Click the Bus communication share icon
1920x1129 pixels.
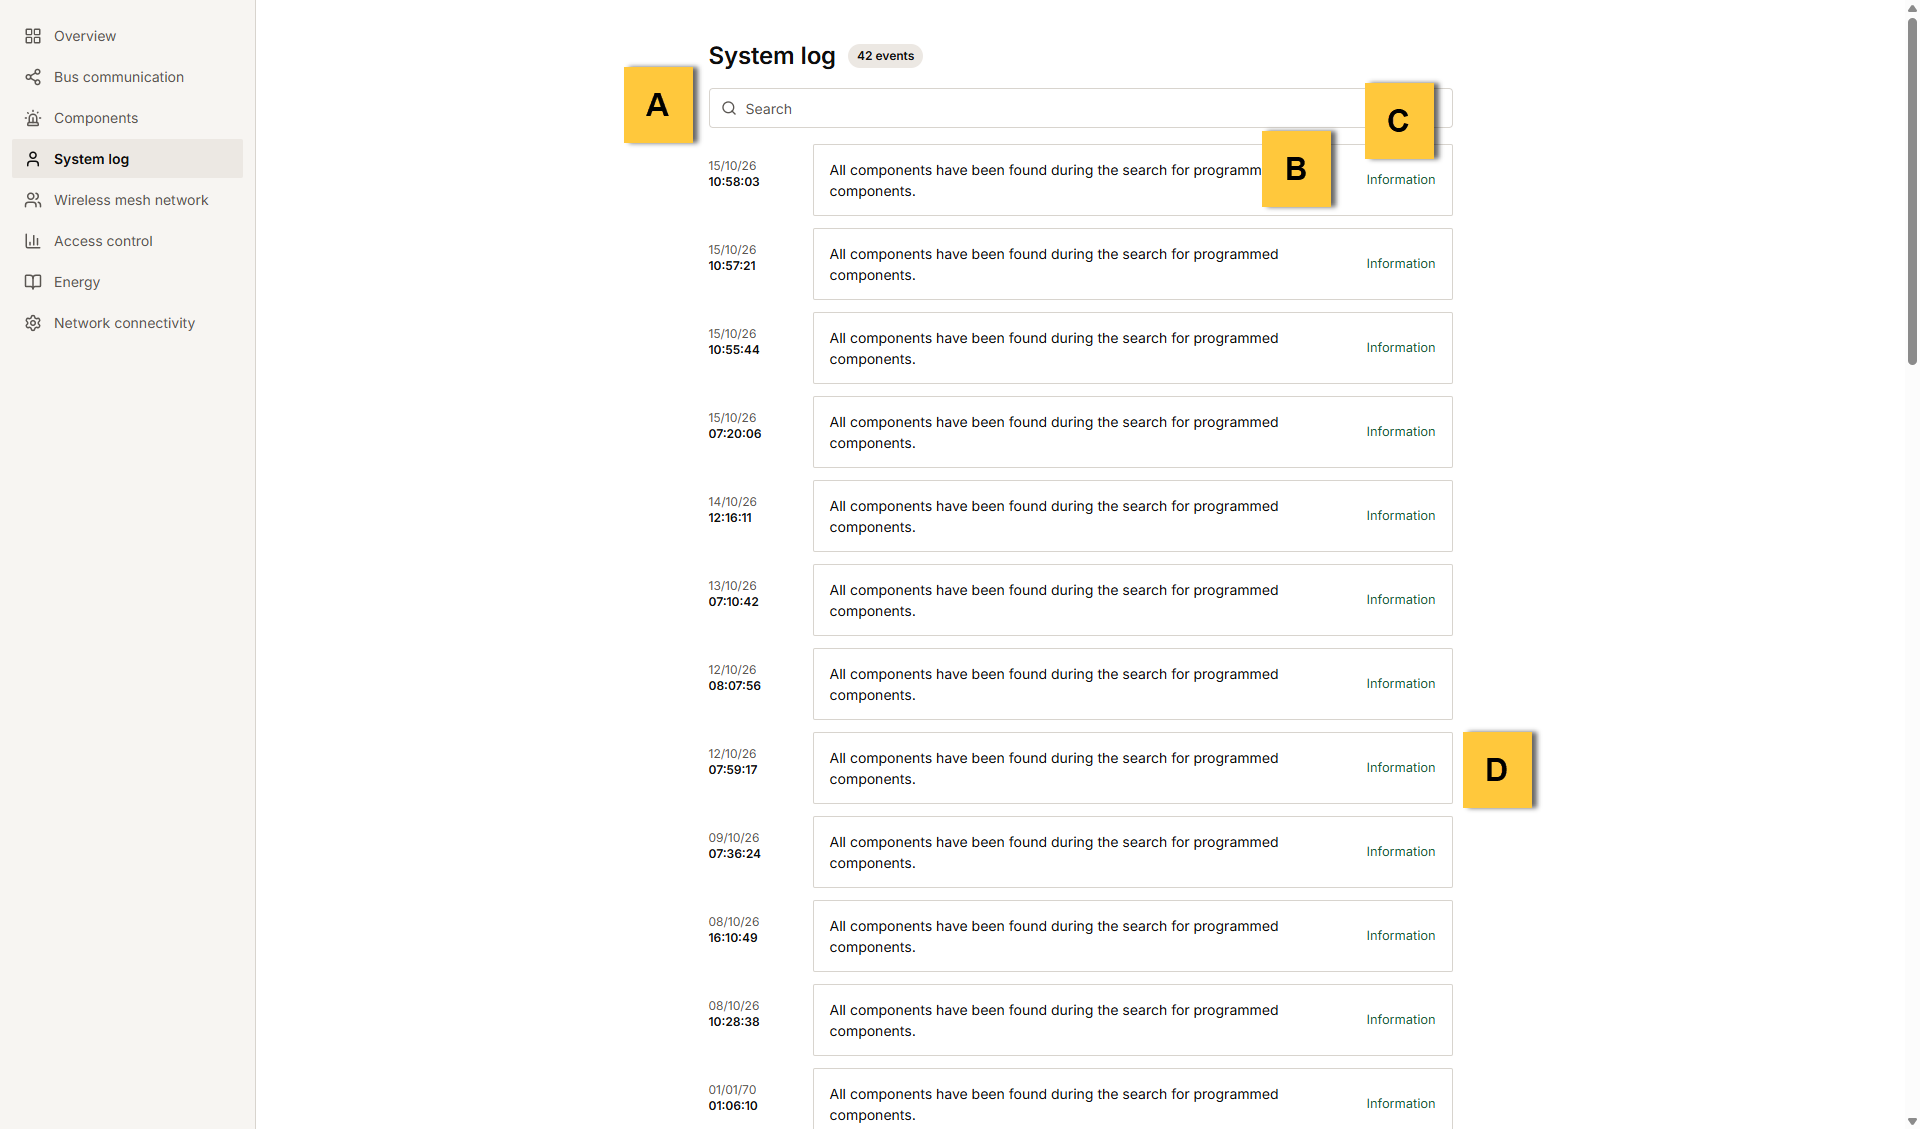coord(33,77)
